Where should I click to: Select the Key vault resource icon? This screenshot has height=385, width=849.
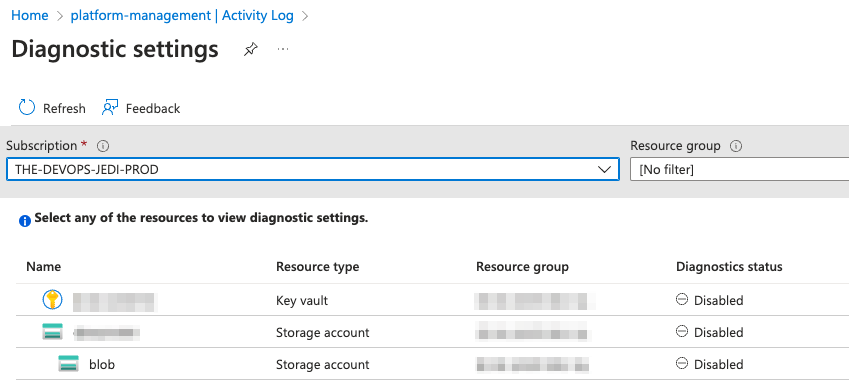pos(53,299)
